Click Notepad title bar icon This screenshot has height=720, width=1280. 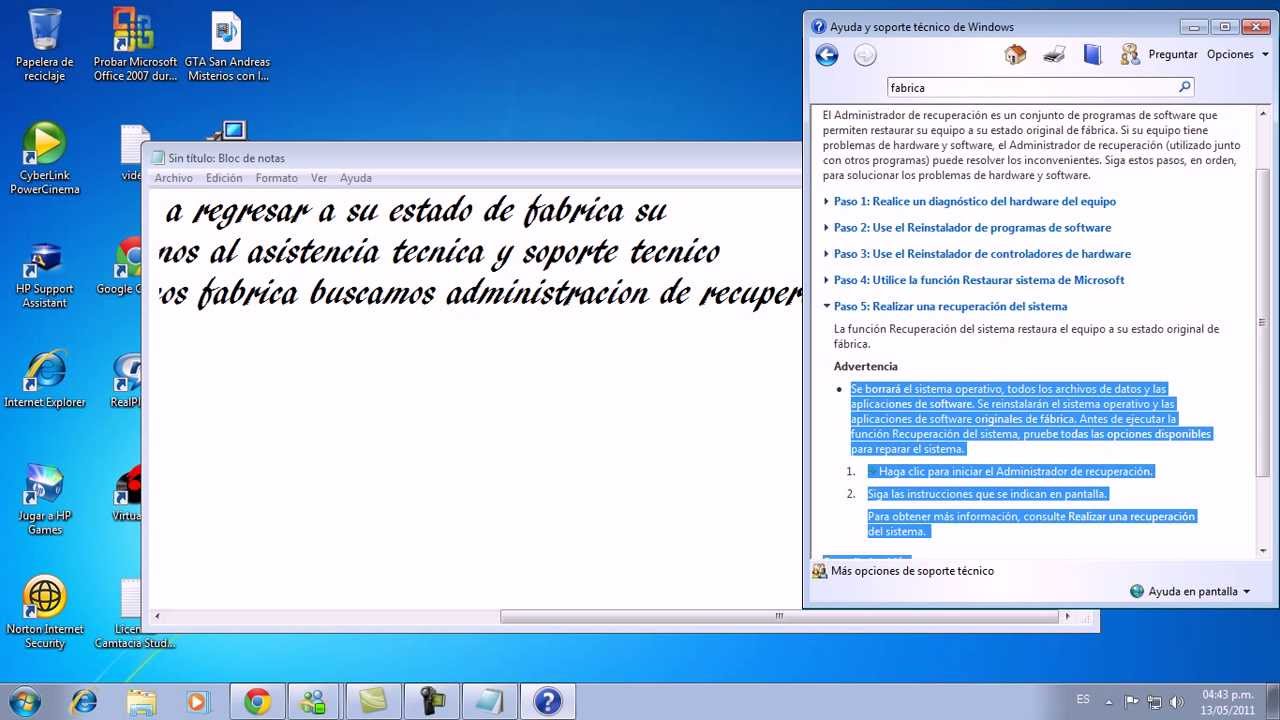tap(157, 158)
